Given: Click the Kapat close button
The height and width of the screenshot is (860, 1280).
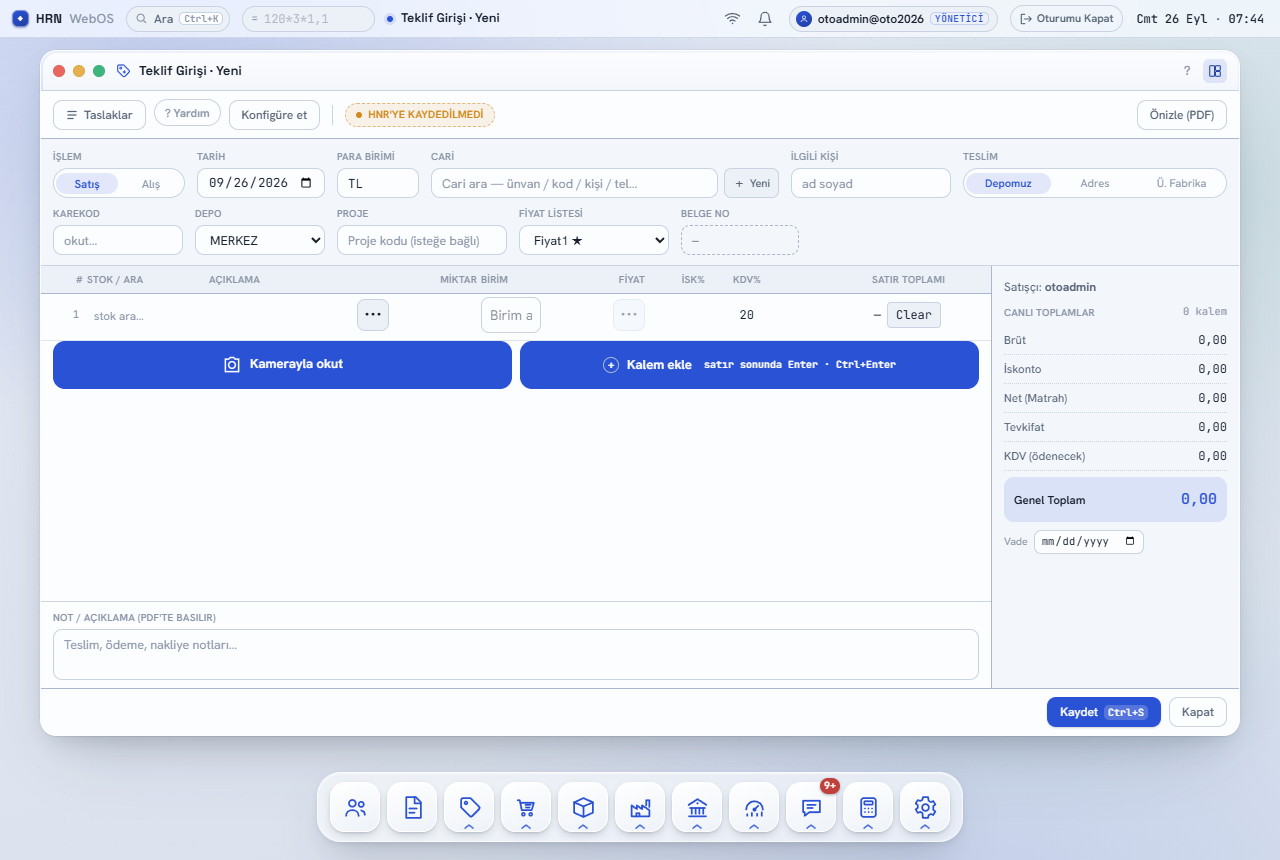Looking at the screenshot, I should [1198, 712].
